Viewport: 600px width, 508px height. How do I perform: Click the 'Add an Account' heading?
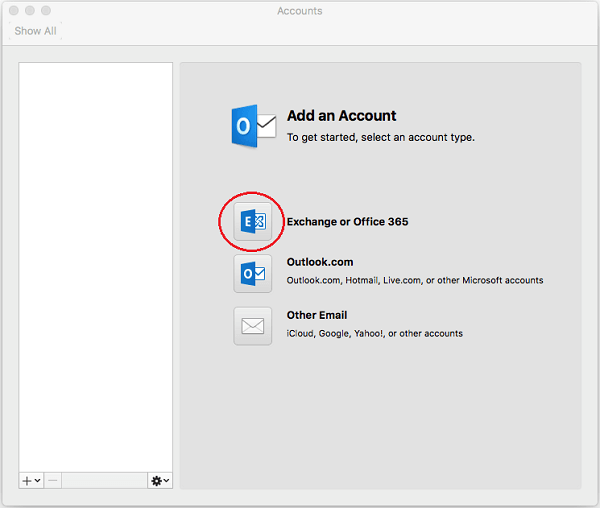coord(341,116)
